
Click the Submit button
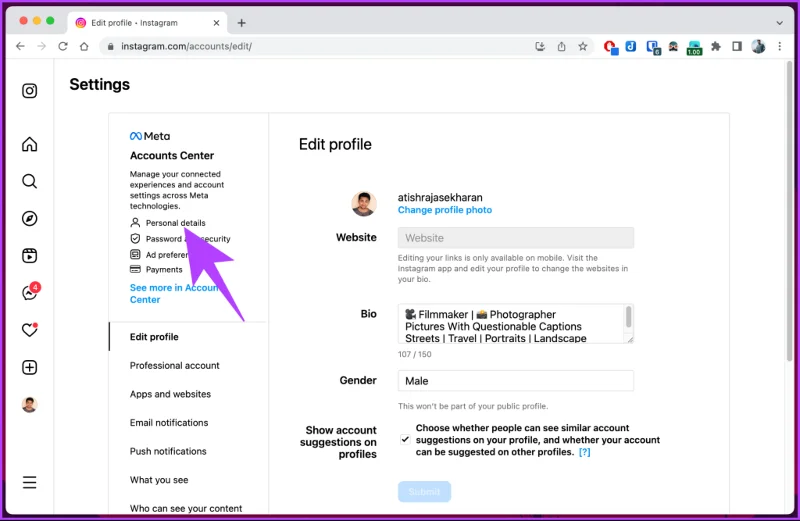click(x=424, y=491)
